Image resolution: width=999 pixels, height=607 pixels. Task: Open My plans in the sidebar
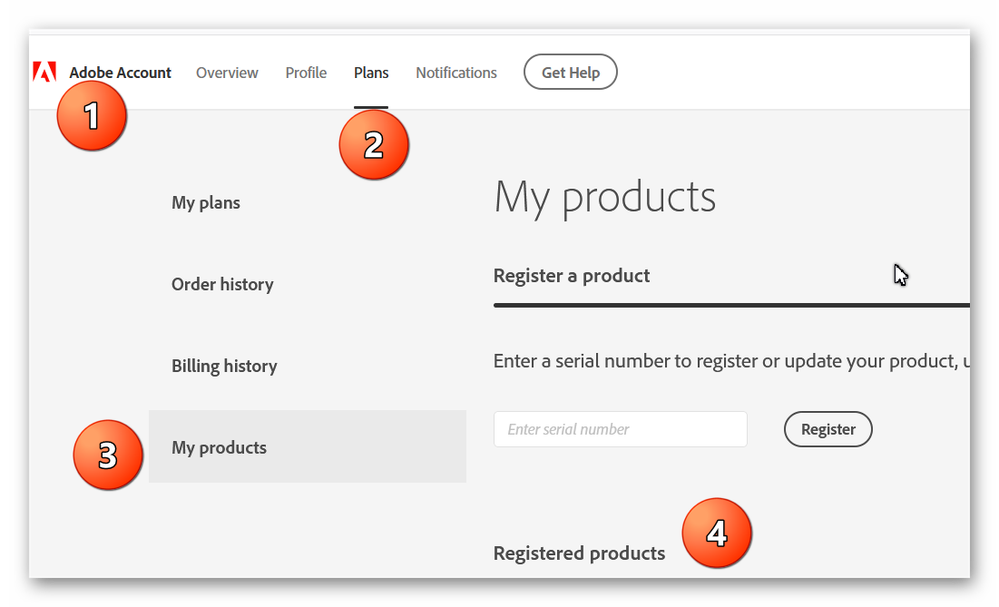pyautogui.click(x=206, y=203)
